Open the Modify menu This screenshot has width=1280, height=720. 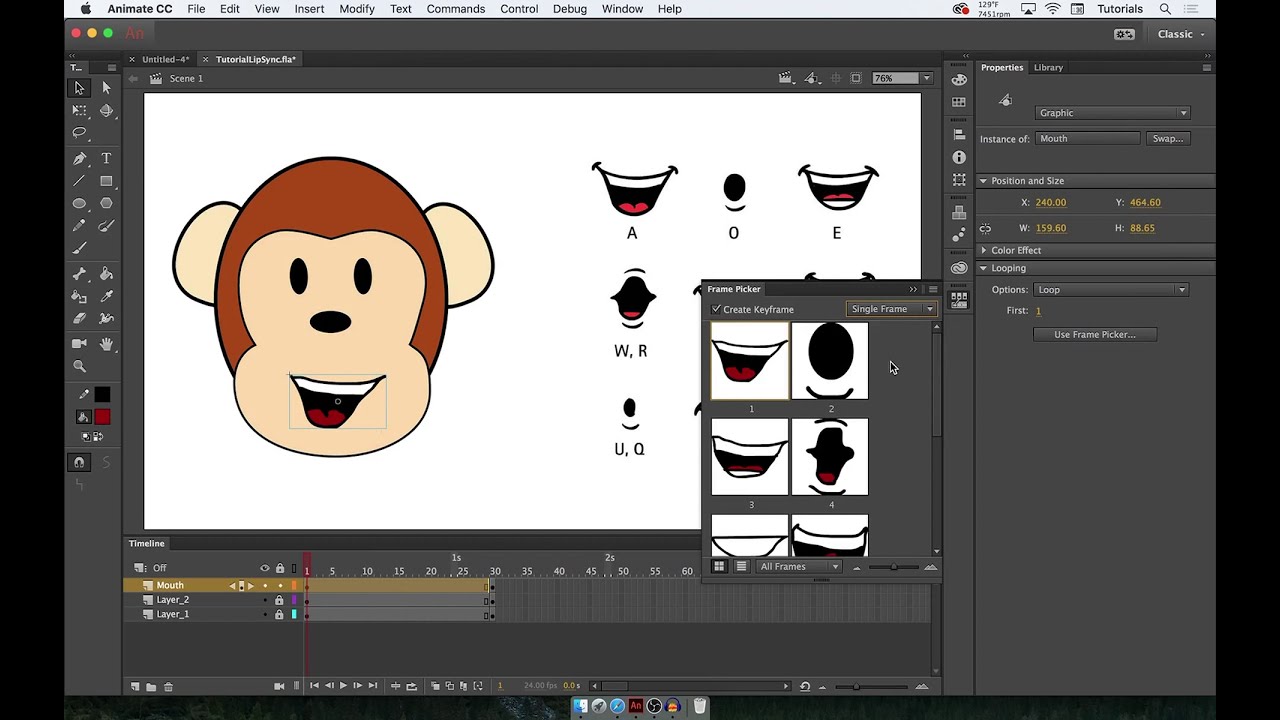357,9
